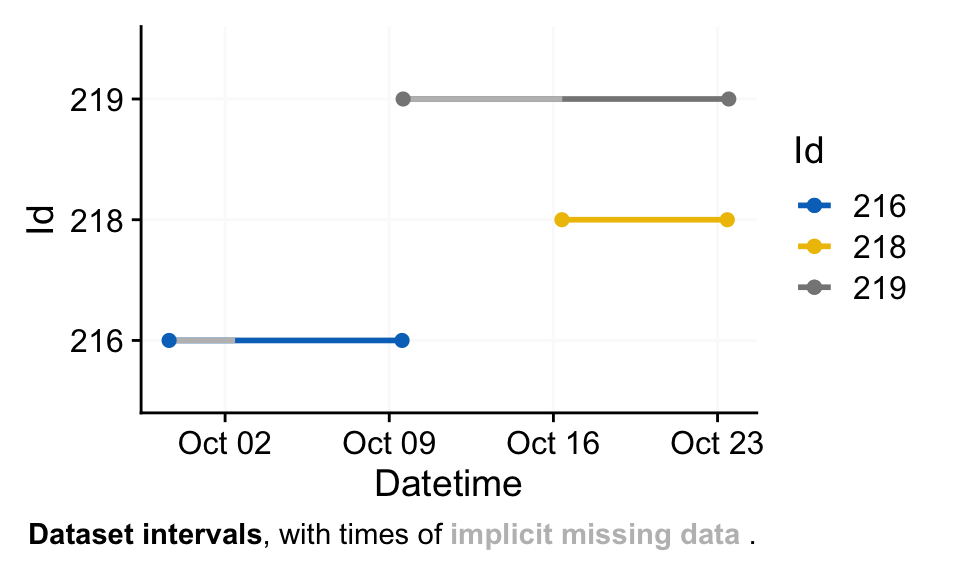Image resolution: width=960 pixels, height=576 pixels.
Task: Click the gray 219 legend marker
Action: (x=814, y=288)
